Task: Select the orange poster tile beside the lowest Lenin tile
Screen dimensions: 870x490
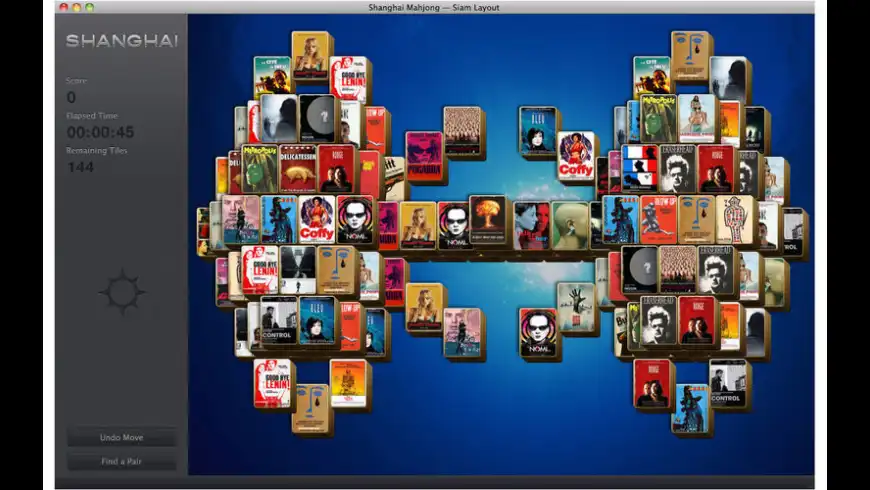Action: click(x=348, y=383)
